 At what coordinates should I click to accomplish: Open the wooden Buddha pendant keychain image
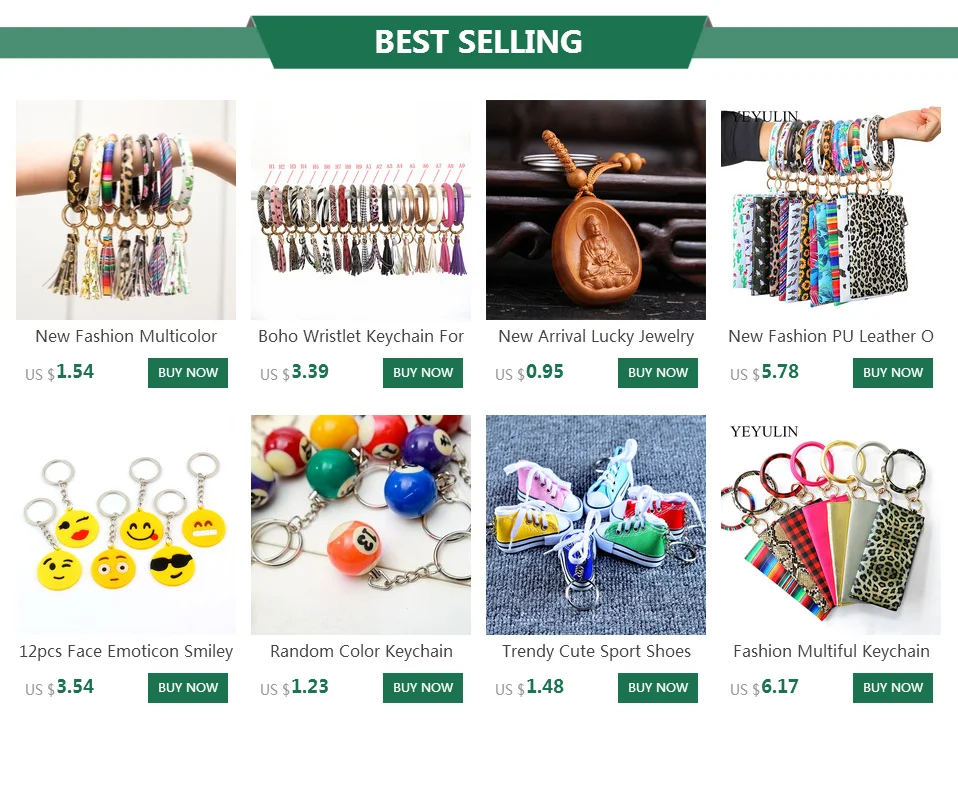click(x=596, y=210)
